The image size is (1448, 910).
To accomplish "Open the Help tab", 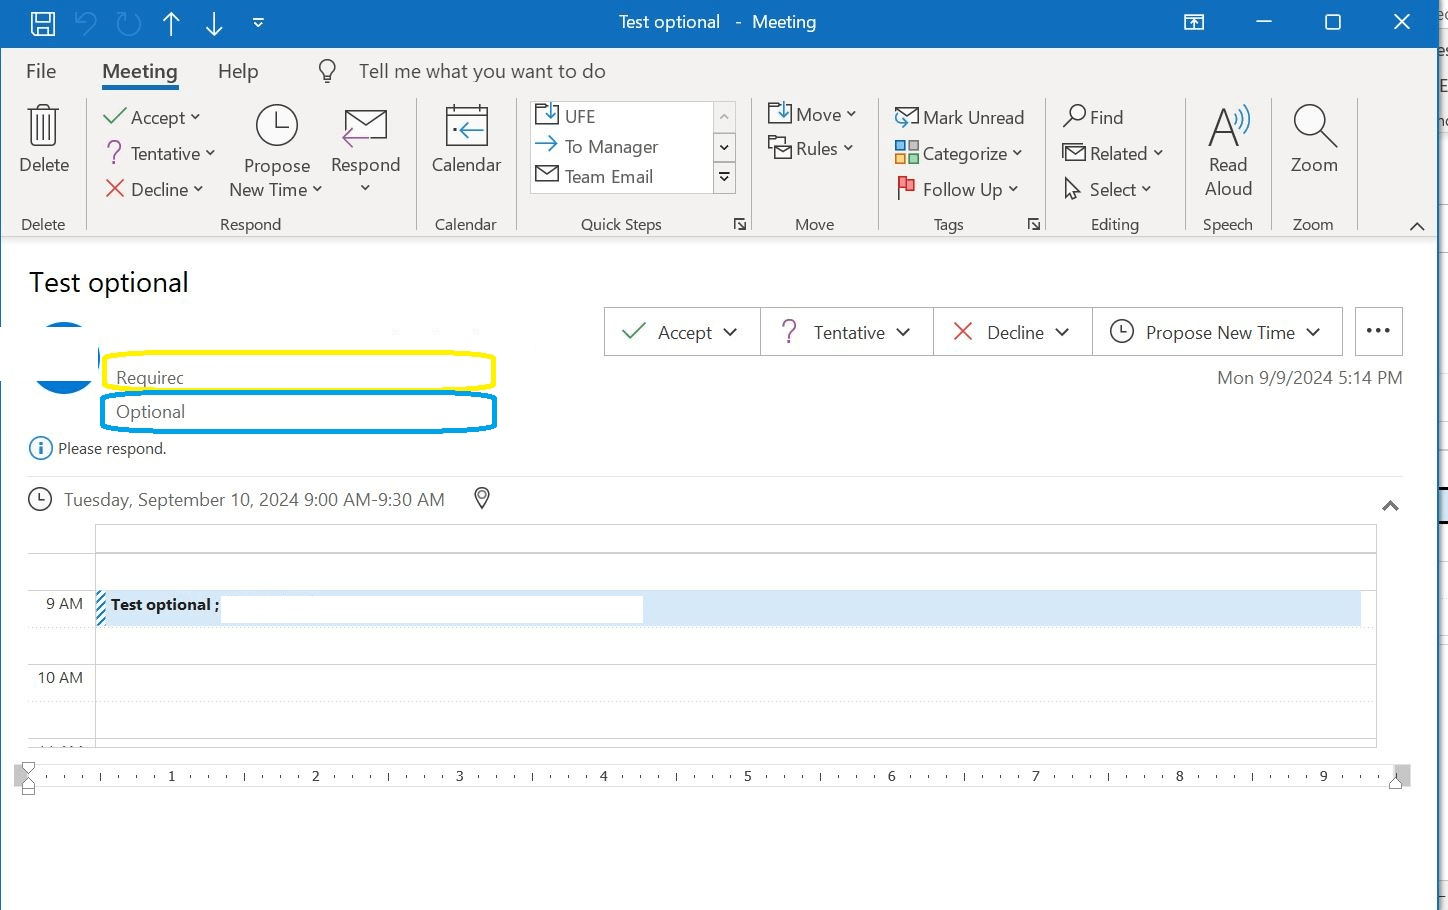I will [237, 70].
